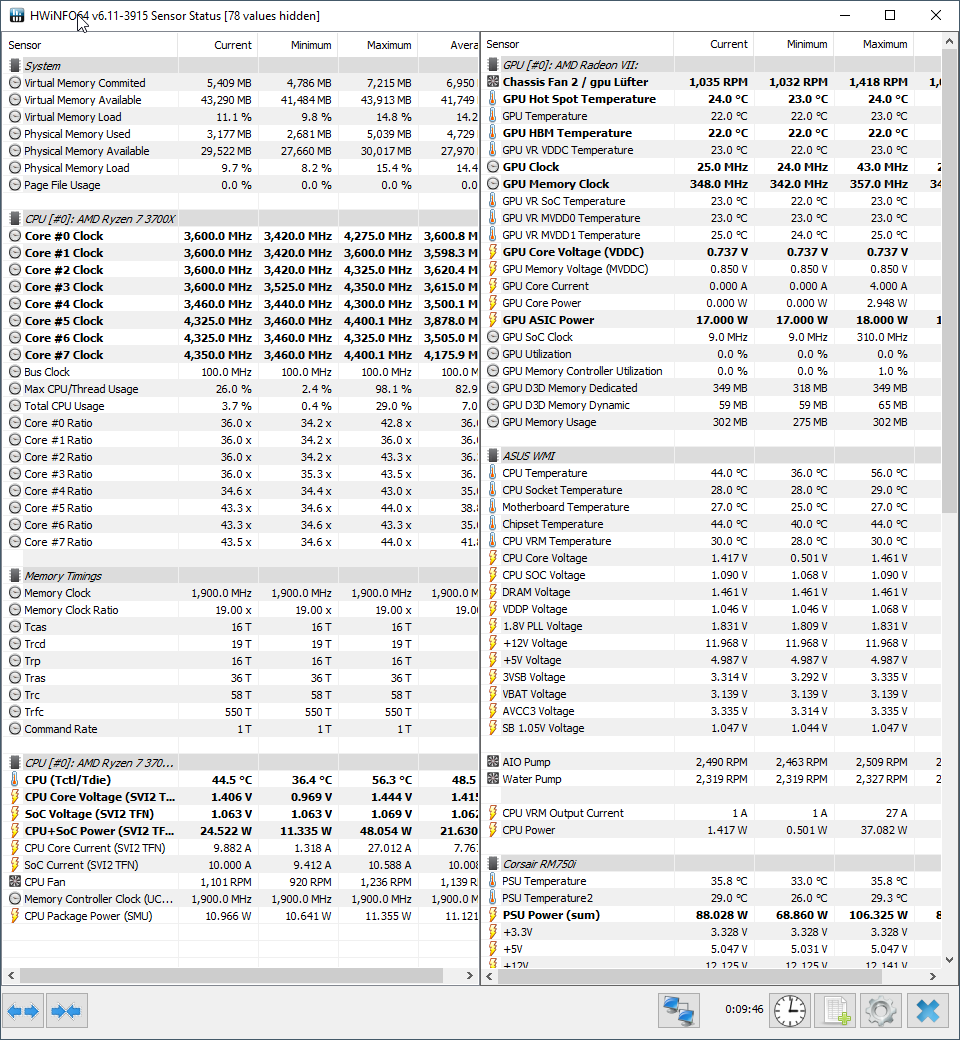960x1040 pixels.
Task: Select the Virtual Memory Commited row
Action: [x=240, y=83]
